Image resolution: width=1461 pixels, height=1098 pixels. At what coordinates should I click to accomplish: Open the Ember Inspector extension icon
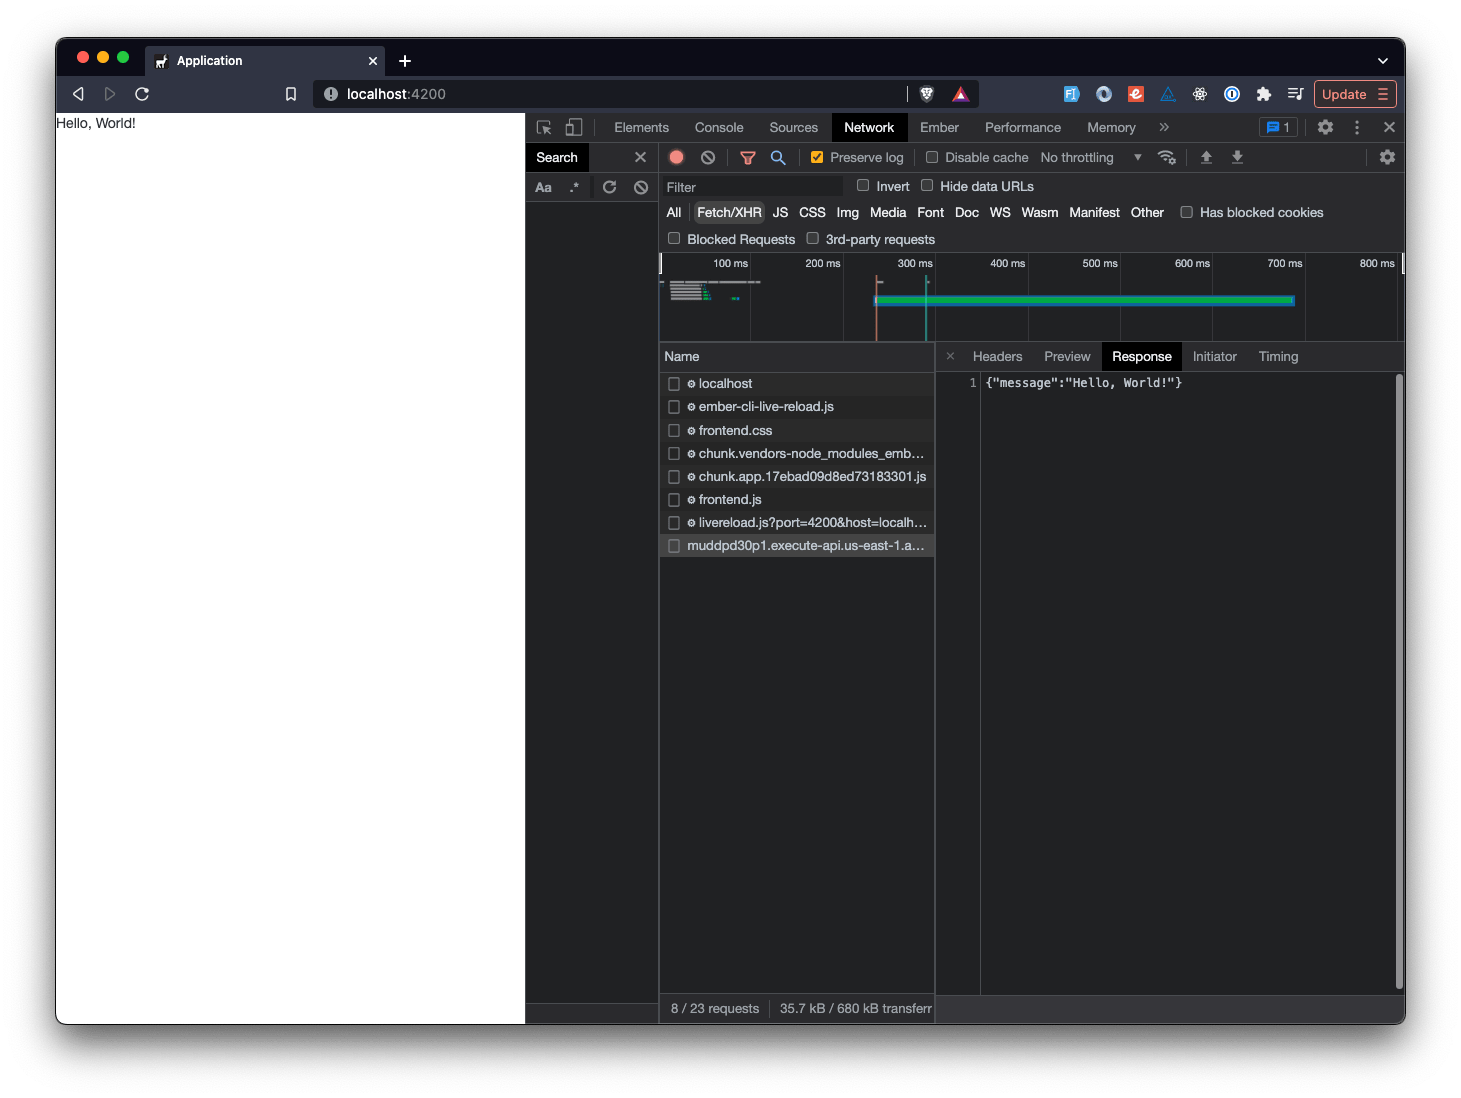click(1135, 93)
